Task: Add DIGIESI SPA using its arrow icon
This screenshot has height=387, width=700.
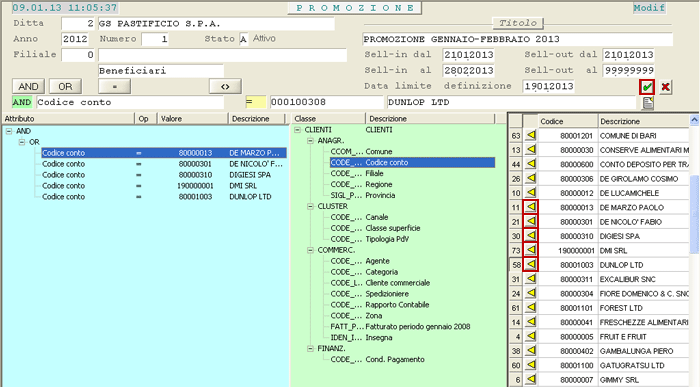Action: tap(530, 235)
